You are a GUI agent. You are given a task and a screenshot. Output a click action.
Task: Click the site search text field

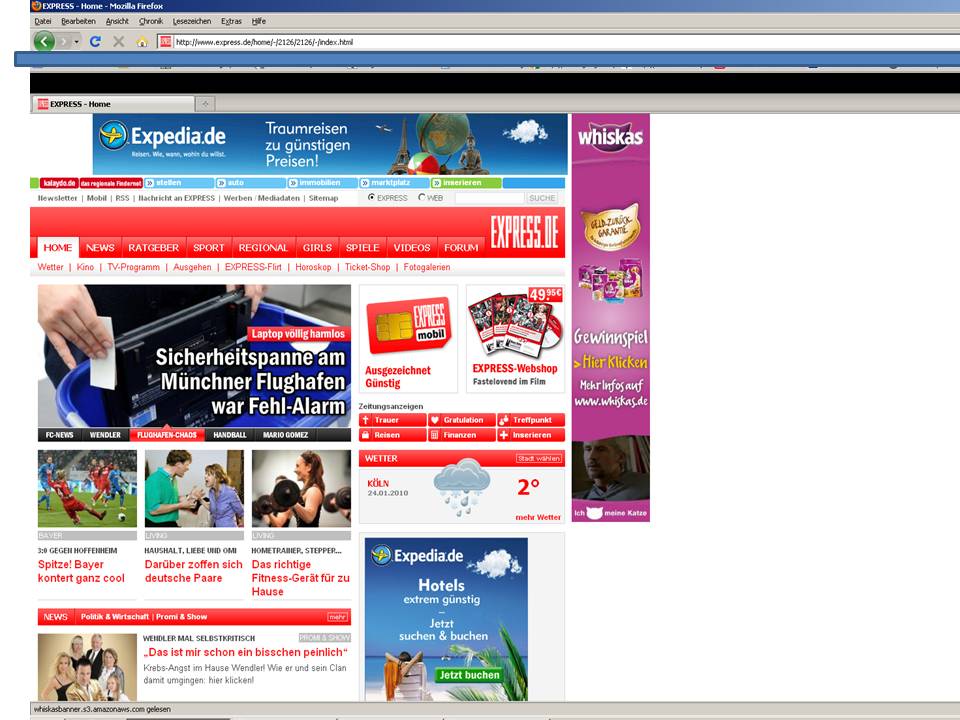pyautogui.click(x=489, y=198)
